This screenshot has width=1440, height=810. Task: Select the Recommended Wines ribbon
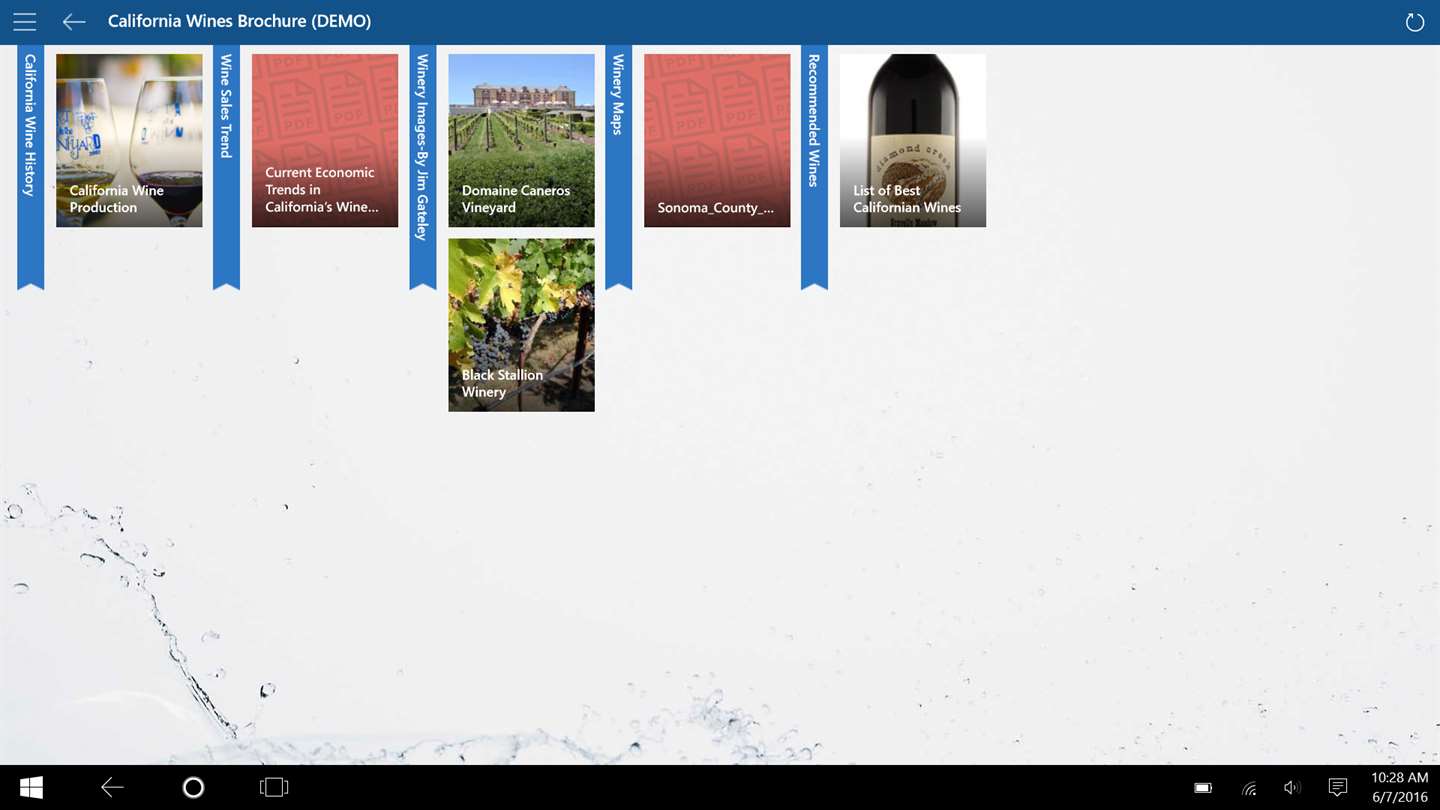coord(814,167)
